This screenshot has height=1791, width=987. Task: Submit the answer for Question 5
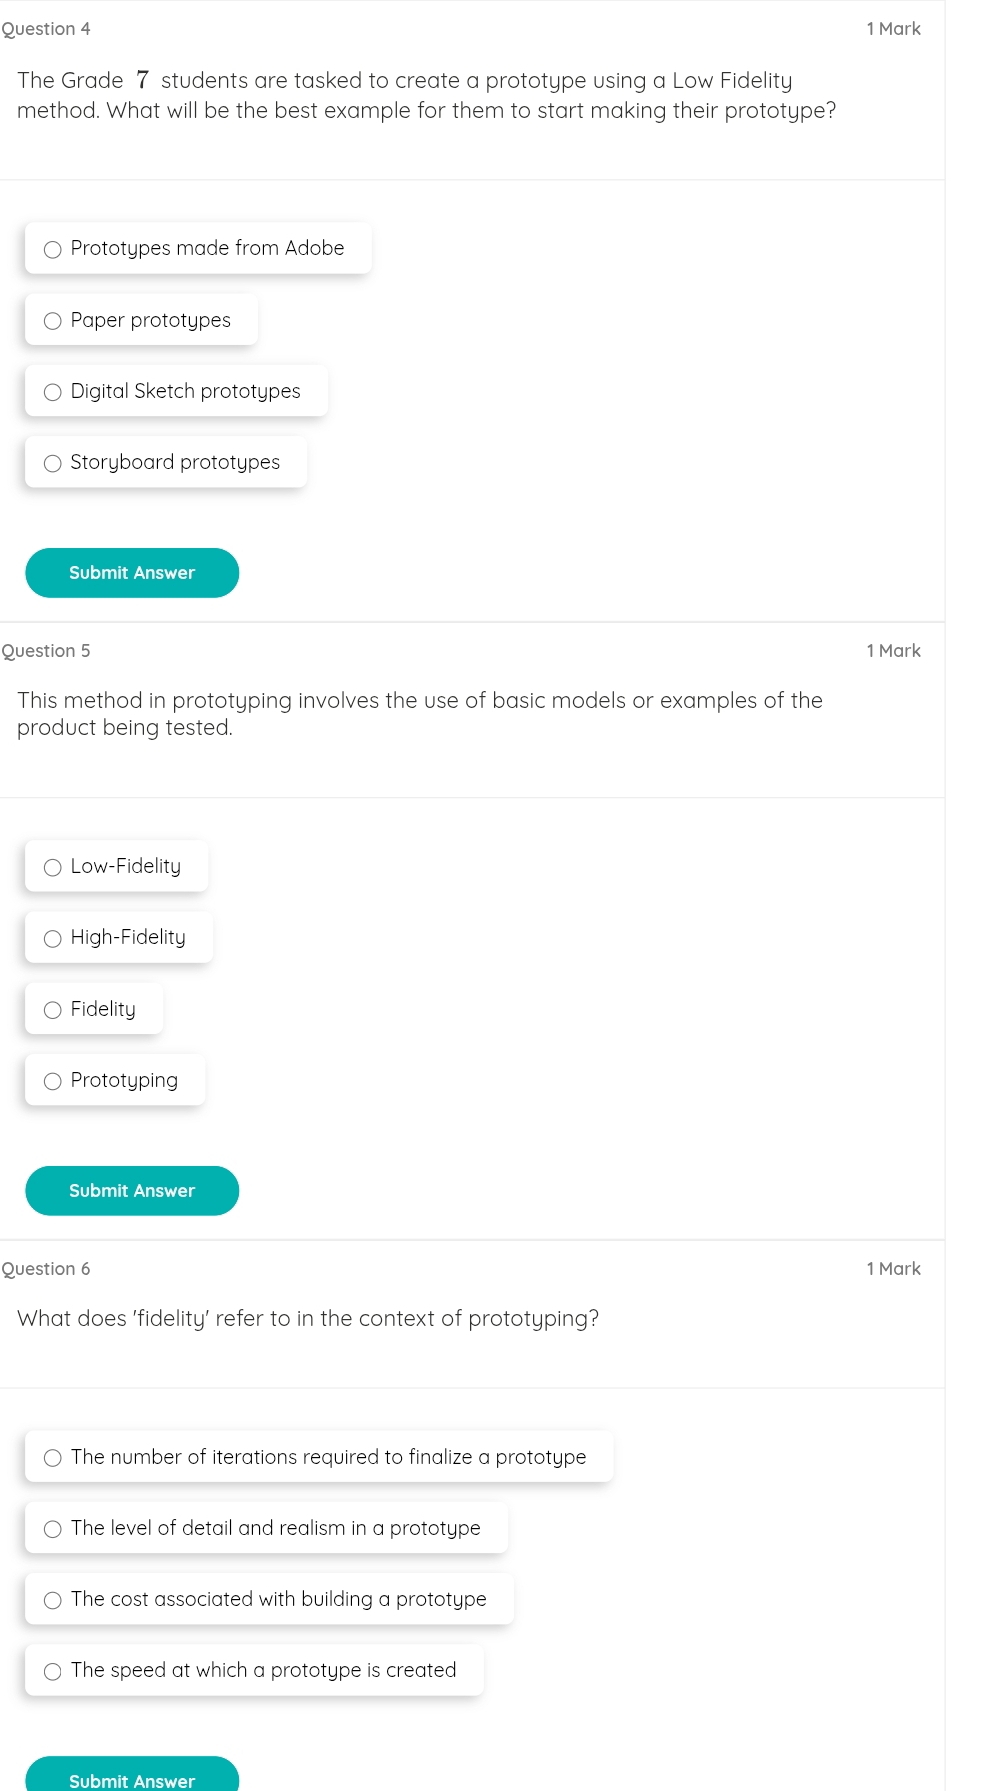click(132, 1191)
